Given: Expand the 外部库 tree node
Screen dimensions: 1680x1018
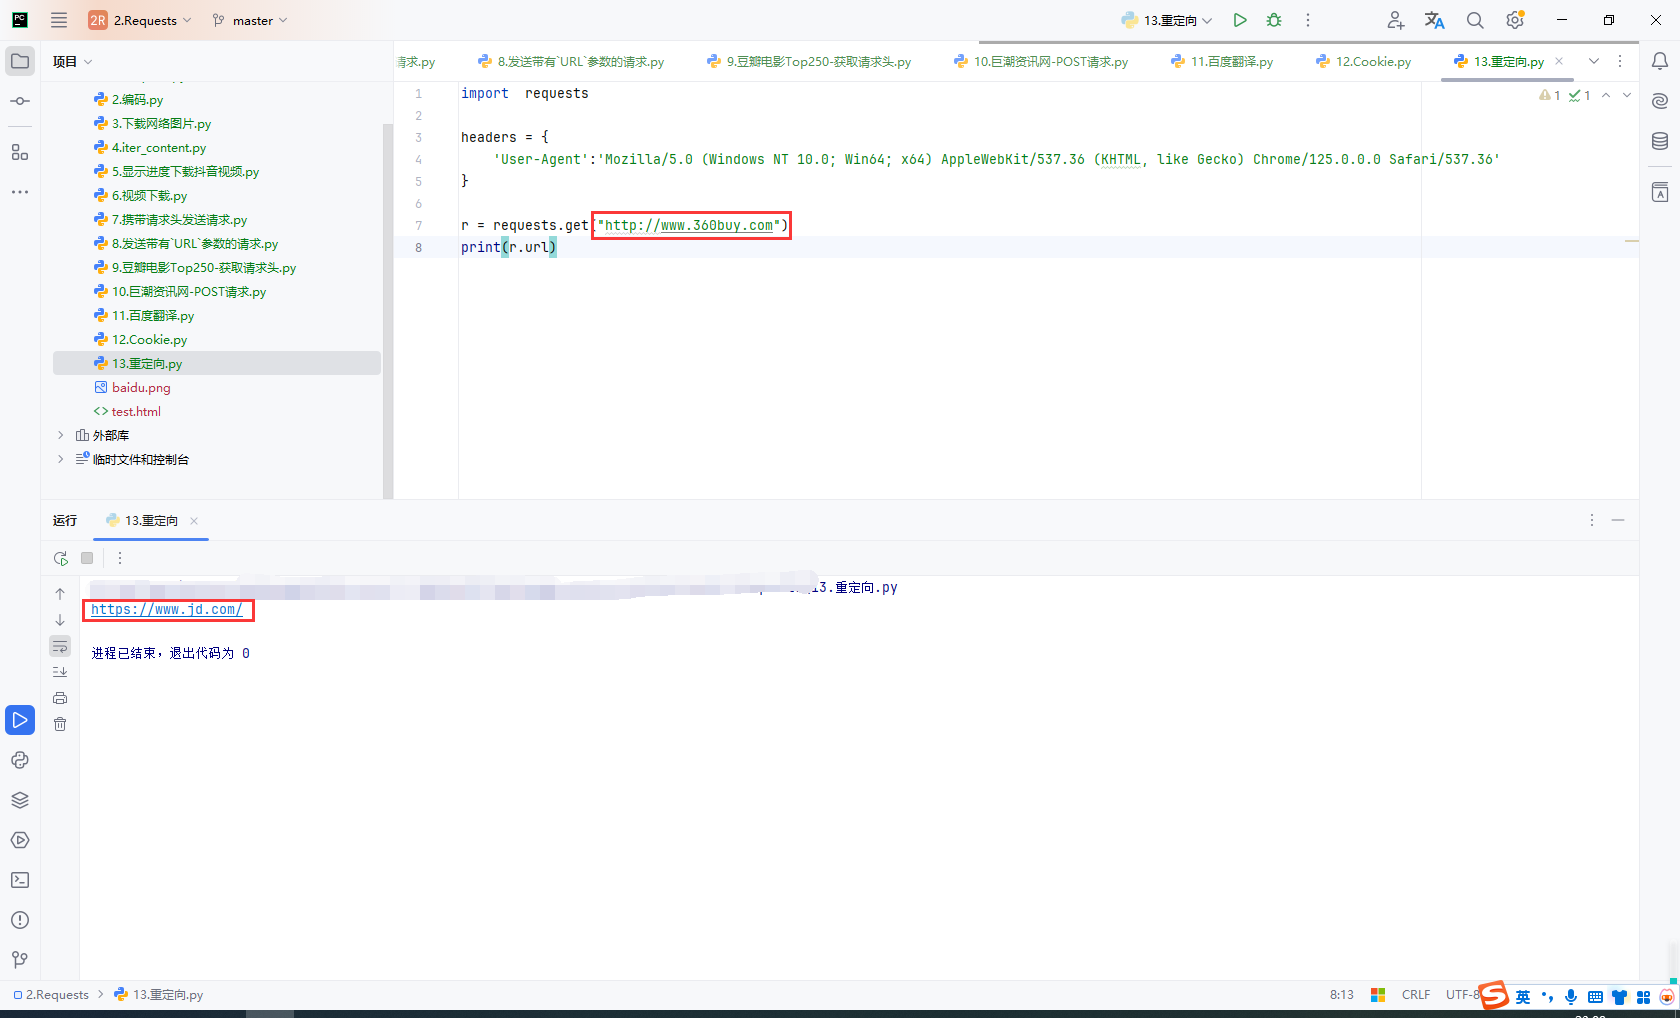Looking at the screenshot, I should 60,435.
